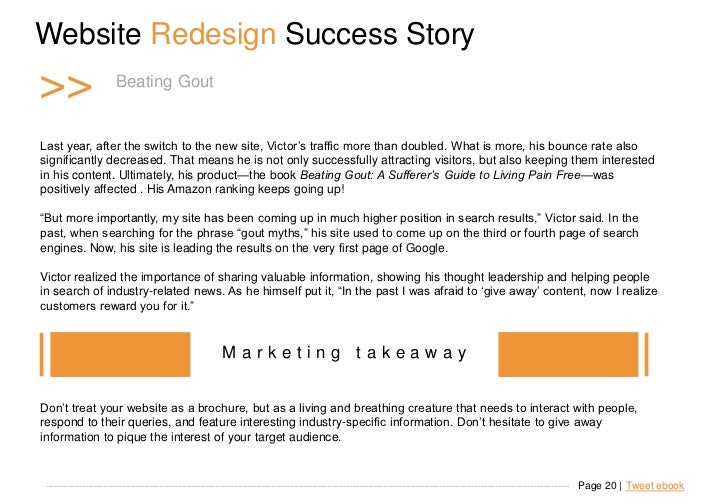Click the thin orange bar at far left
Image resolution: width=728 pixels, height=504 pixels.
[42, 354]
